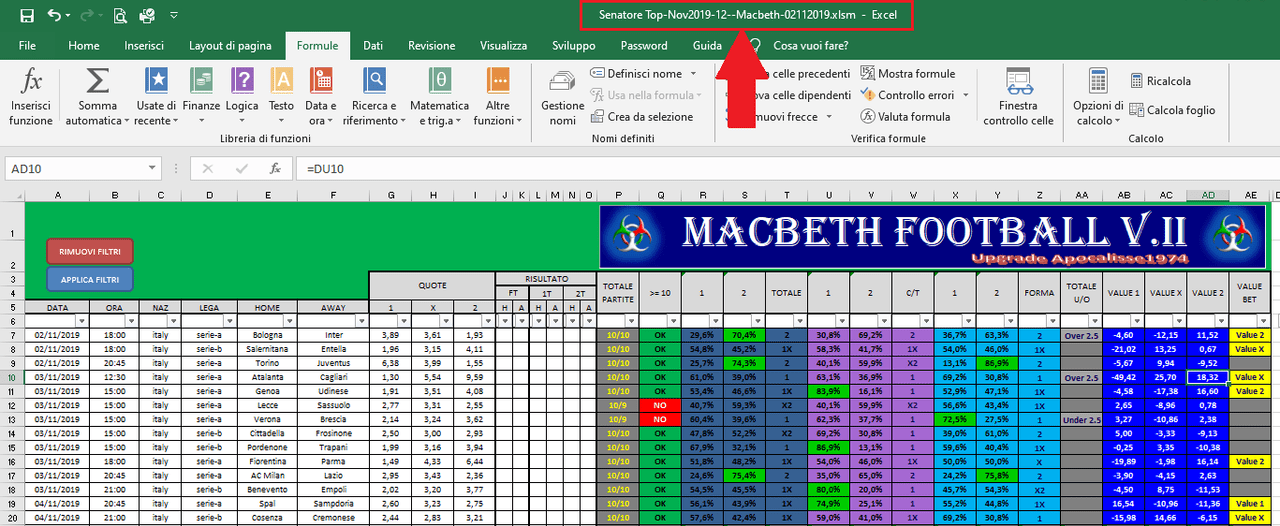Open the File tab

click(x=27, y=45)
